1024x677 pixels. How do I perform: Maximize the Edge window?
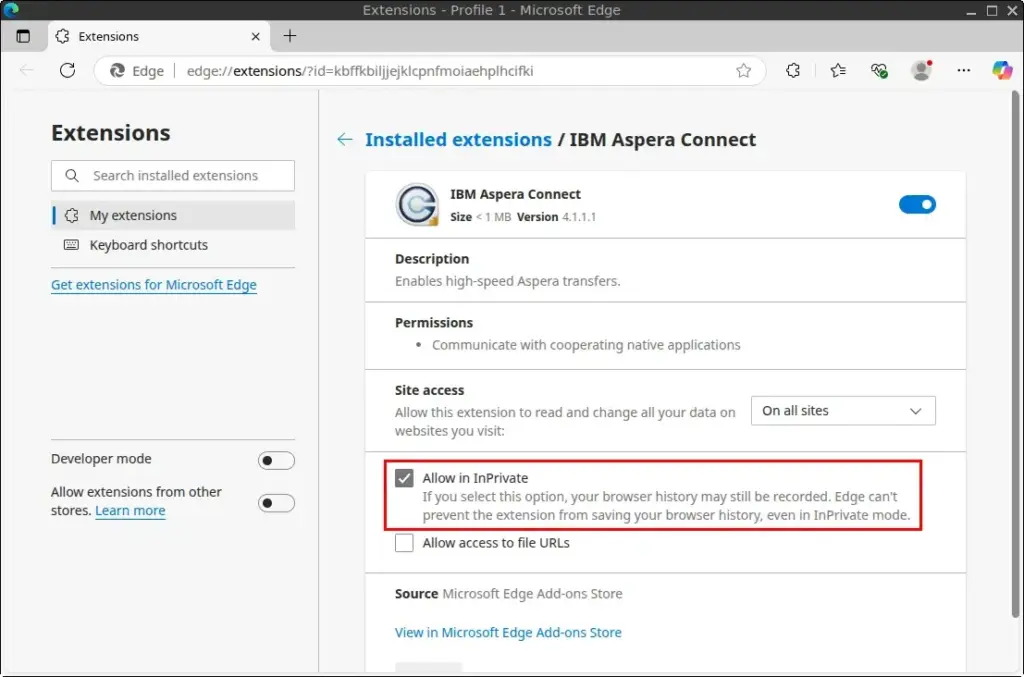click(x=992, y=10)
